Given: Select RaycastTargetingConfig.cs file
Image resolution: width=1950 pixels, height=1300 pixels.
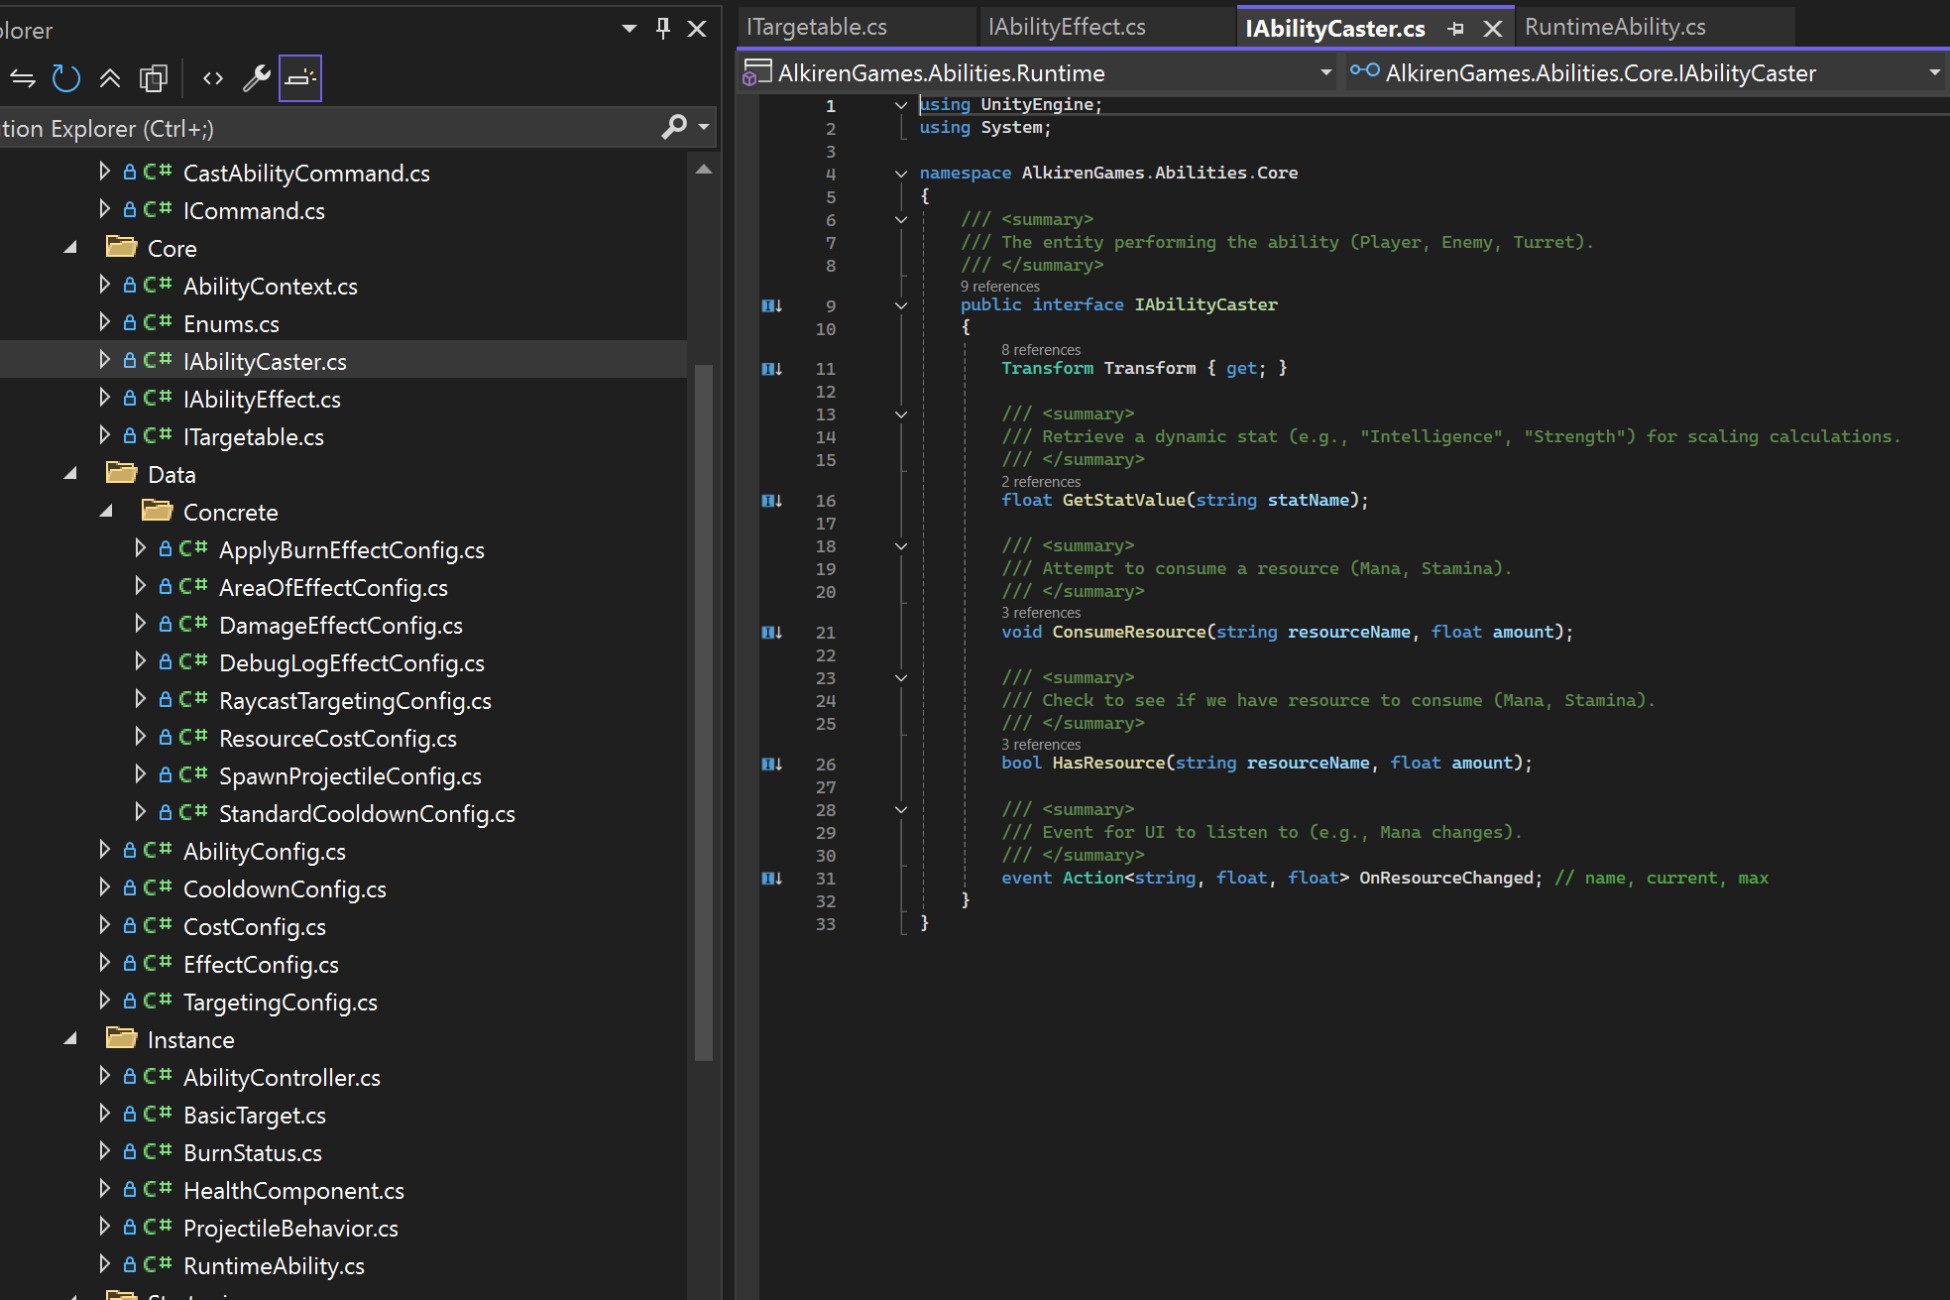Looking at the screenshot, I should pos(355,700).
